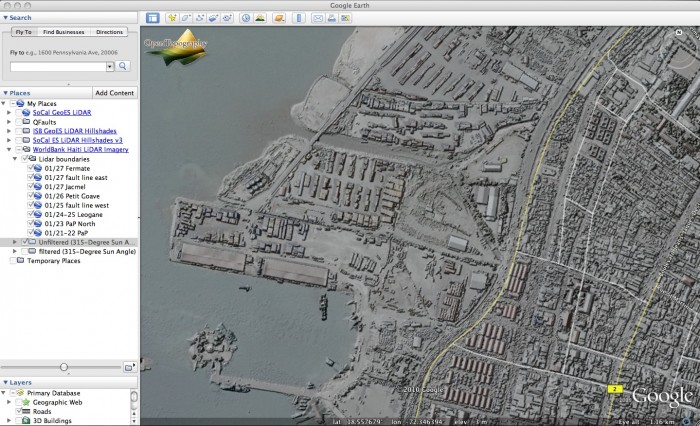Click the Roads layer icon

click(x=26, y=411)
